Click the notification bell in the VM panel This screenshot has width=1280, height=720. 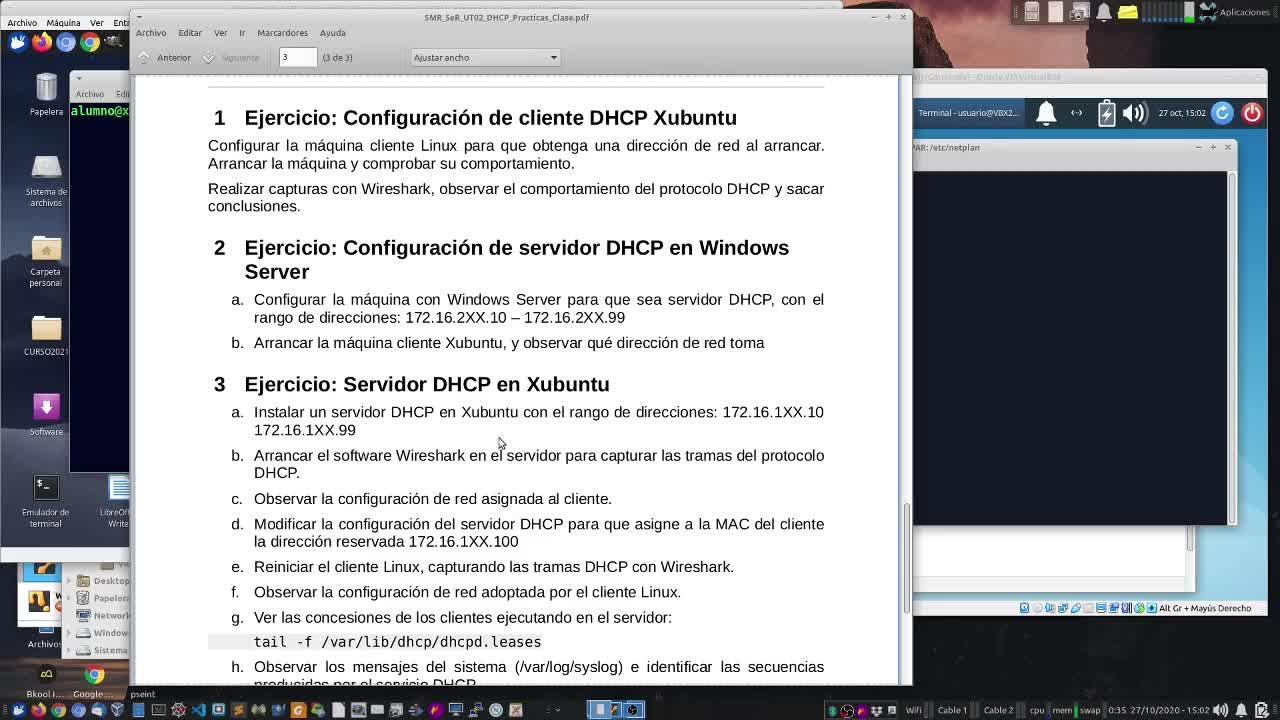pyautogui.click(x=1046, y=113)
